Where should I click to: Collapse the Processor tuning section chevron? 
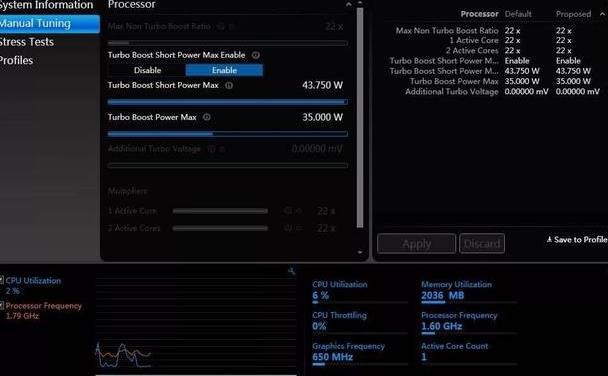pos(349,4)
